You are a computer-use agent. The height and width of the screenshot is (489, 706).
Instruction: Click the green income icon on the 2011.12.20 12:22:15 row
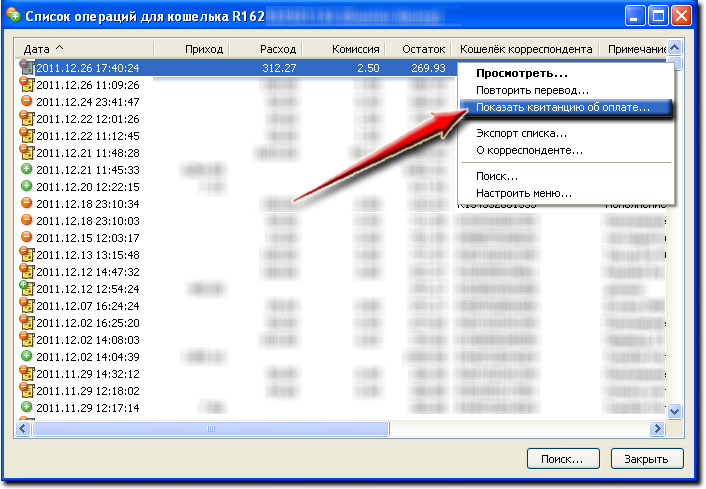[27, 187]
